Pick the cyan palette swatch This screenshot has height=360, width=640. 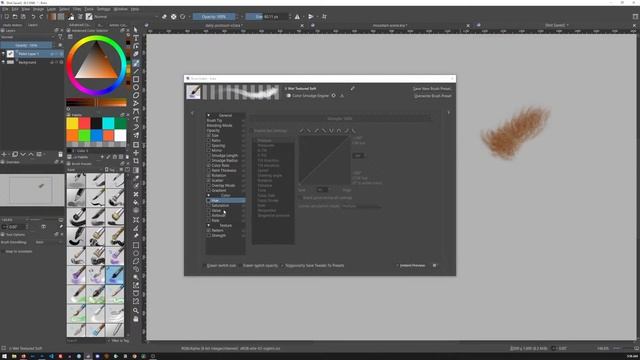[108, 123]
